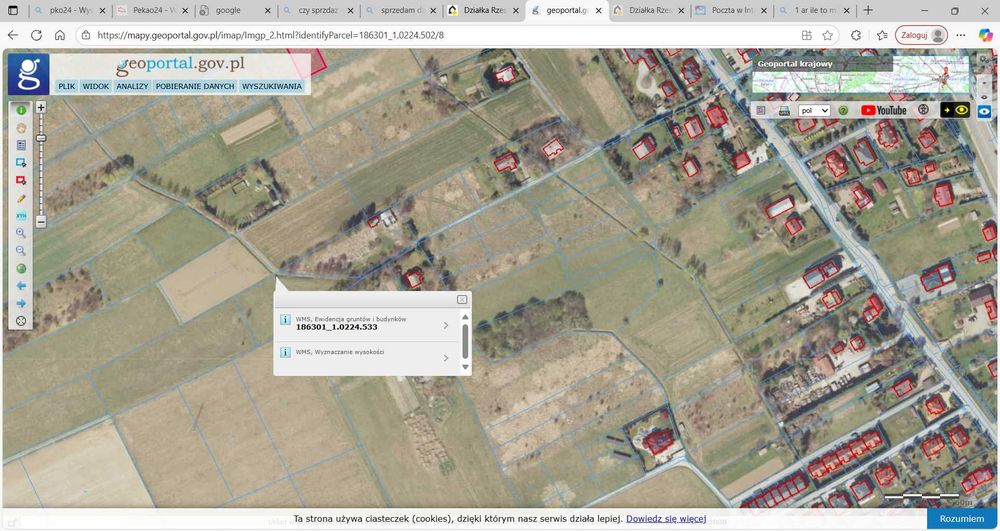The image size is (1000, 531).
Task: Open the browser extensions puzzle icon
Action: 856,35
